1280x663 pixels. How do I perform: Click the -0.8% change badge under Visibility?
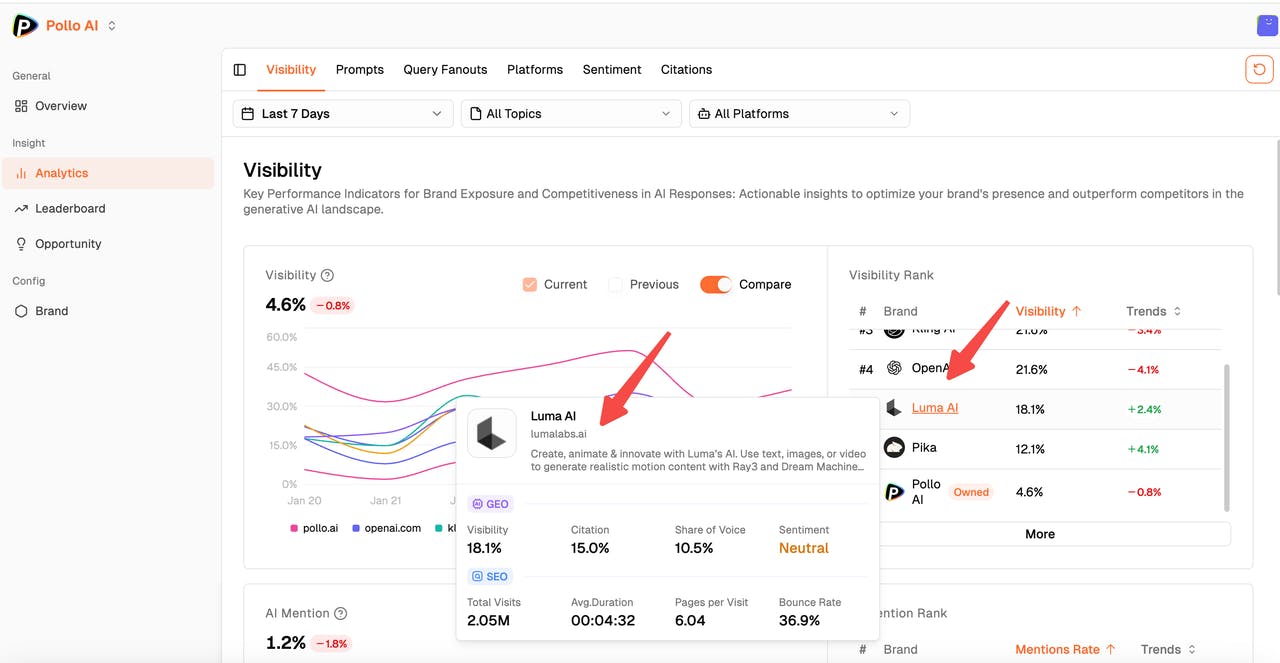[333, 305]
